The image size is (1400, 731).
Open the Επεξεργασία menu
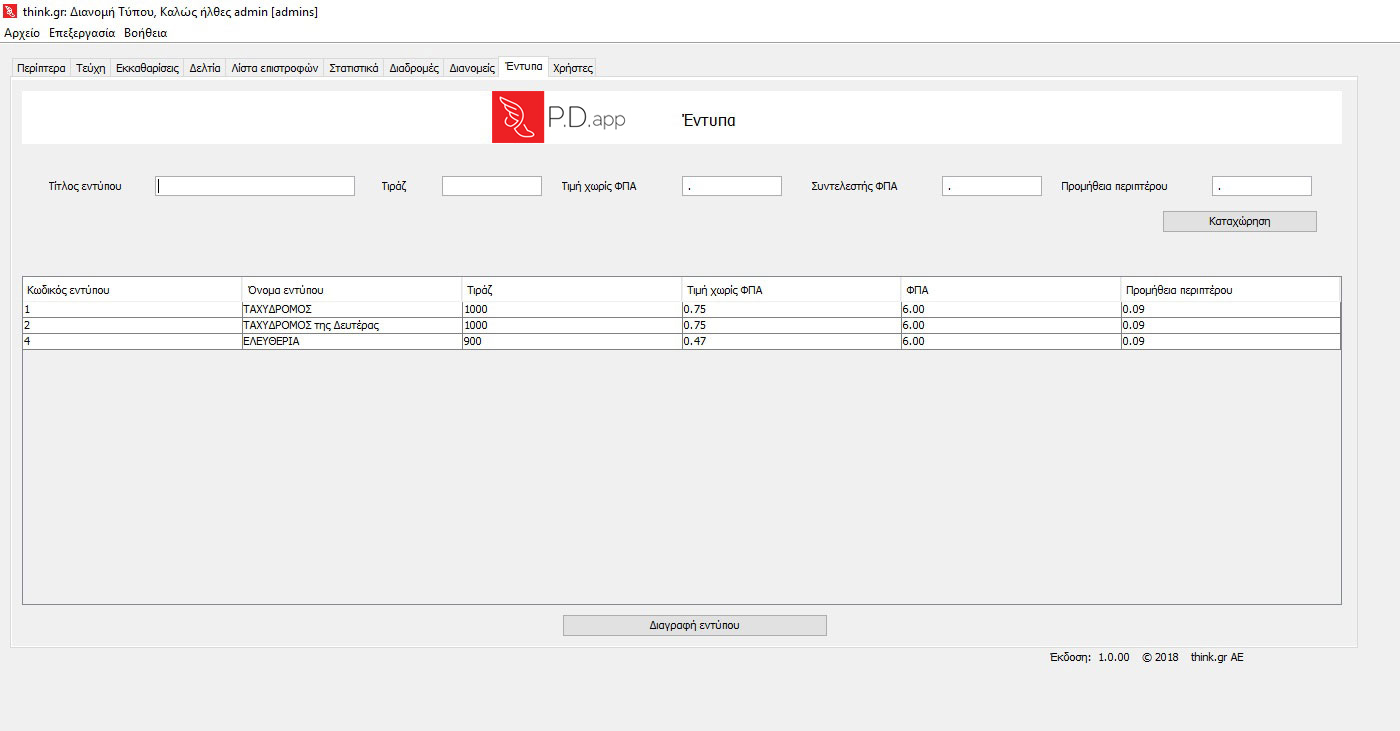[82, 33]
